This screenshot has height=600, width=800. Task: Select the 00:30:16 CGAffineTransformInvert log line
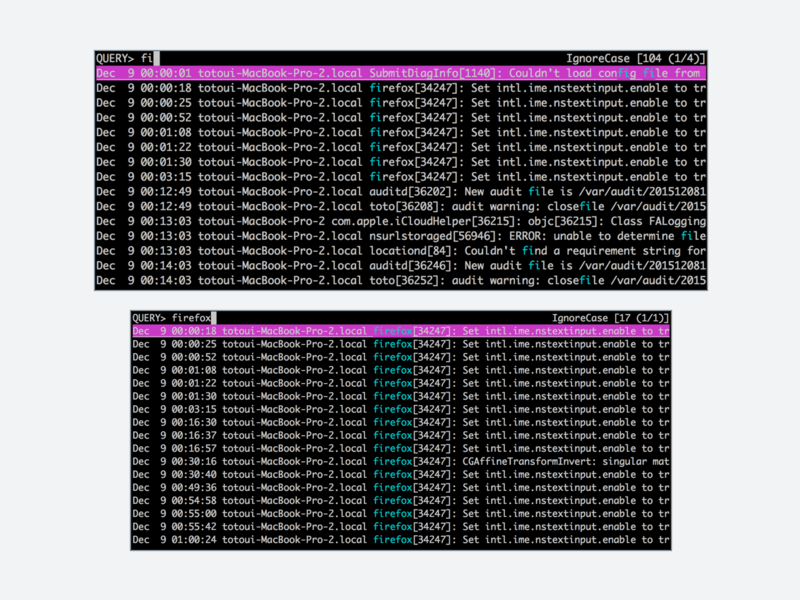coord(401,461)
